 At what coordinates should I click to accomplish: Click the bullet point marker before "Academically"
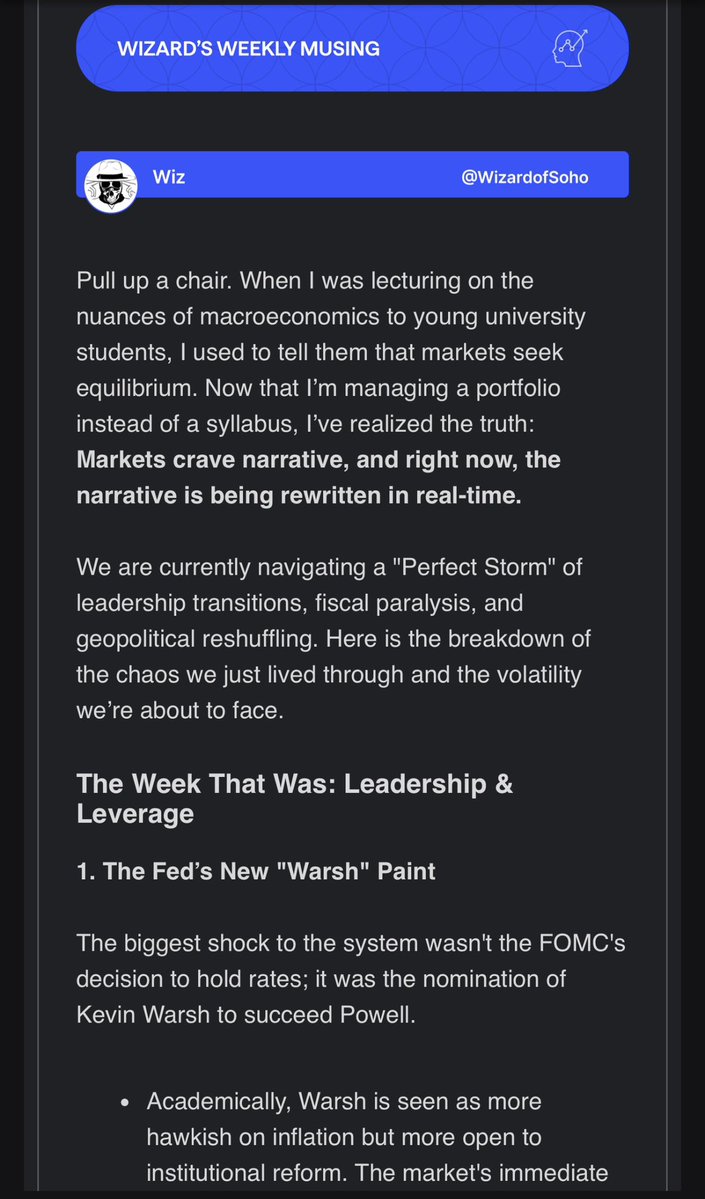(x=124, y=1102)
